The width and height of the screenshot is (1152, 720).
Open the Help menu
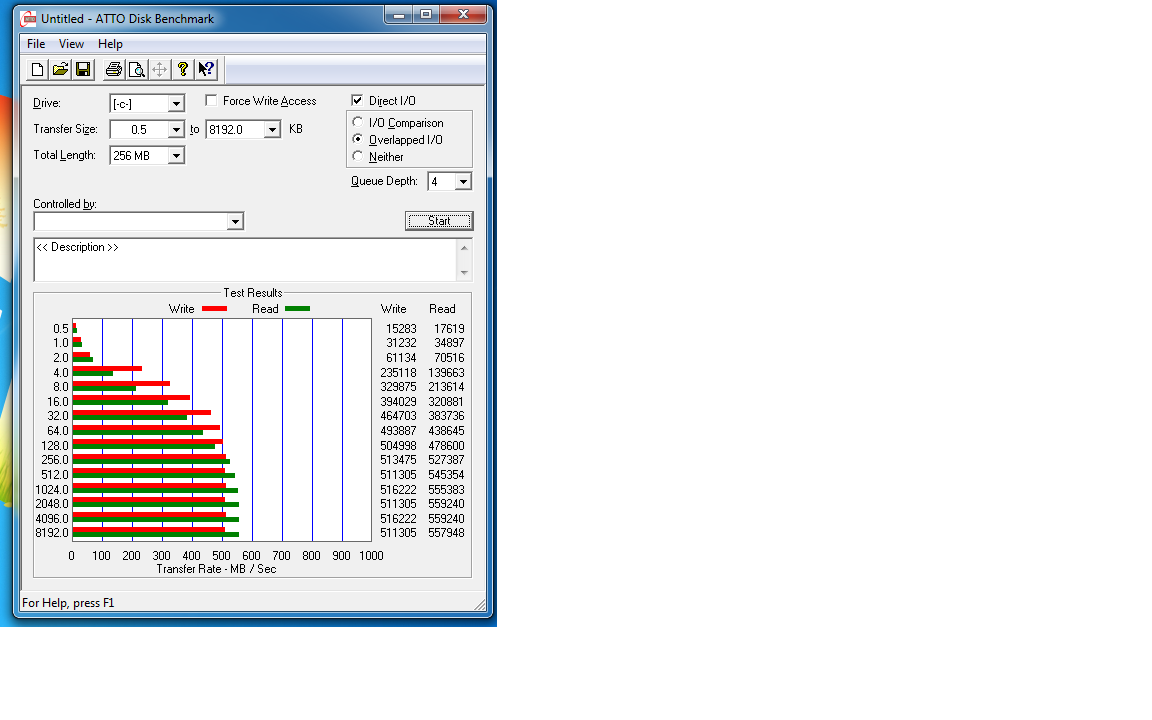[x=110, y=44]
